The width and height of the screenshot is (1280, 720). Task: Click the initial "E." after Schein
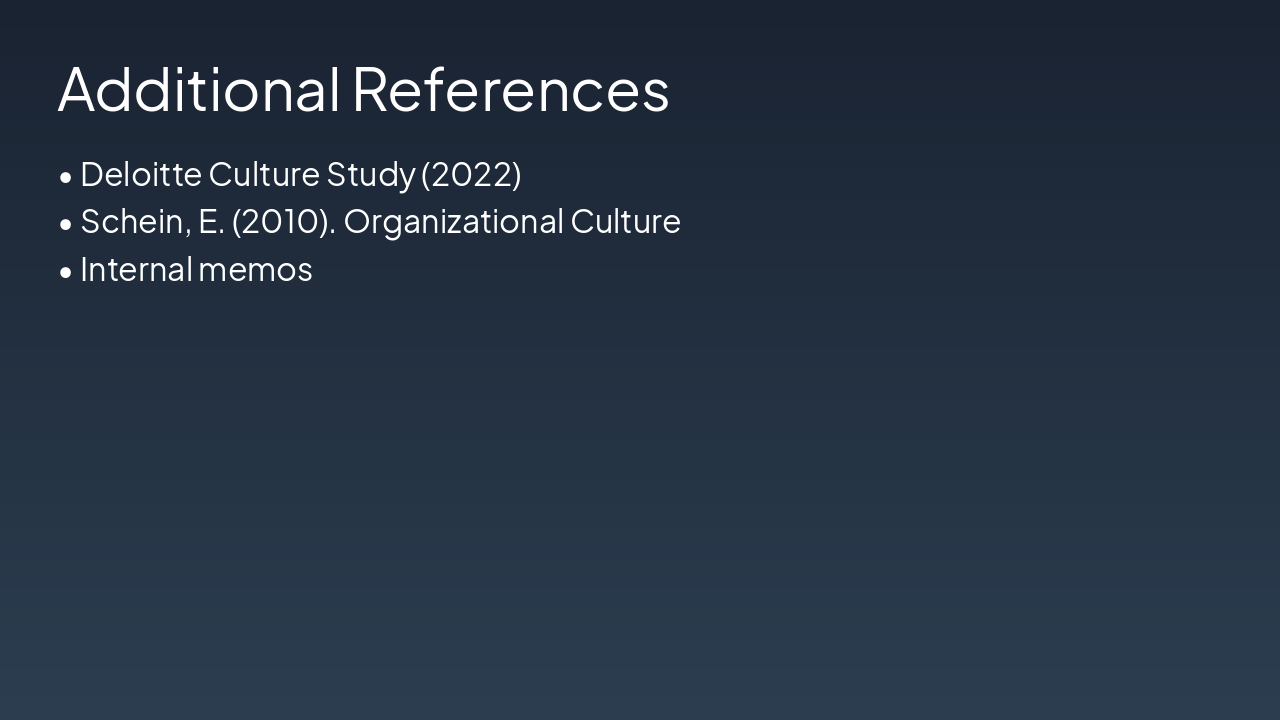[210, 222]
